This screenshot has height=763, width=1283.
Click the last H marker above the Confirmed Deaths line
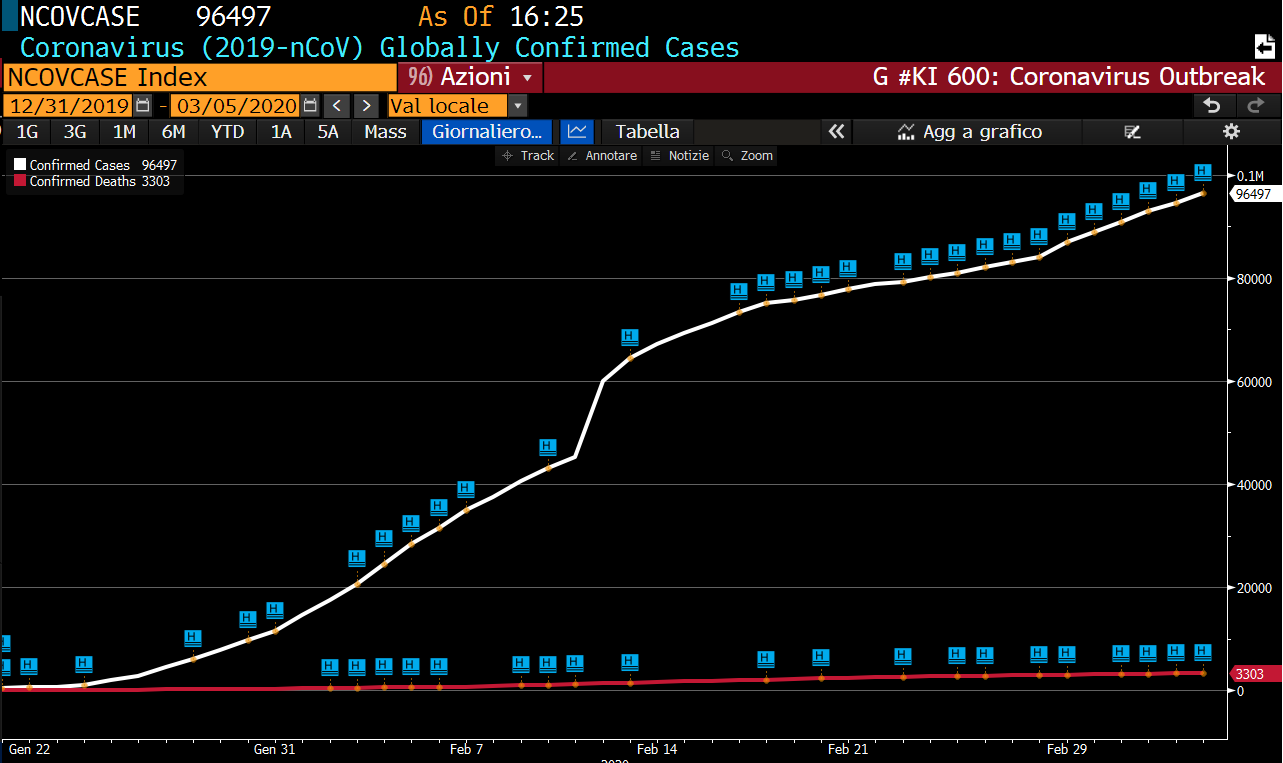(x=1203, y=653)
